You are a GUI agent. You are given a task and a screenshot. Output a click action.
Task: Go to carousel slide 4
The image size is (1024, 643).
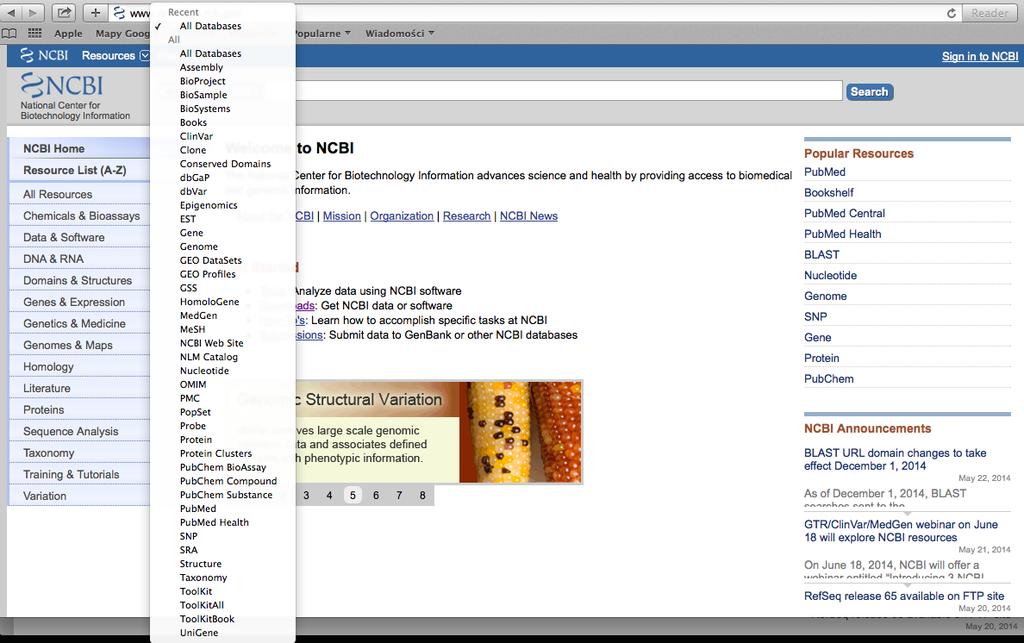coord(329,495)
